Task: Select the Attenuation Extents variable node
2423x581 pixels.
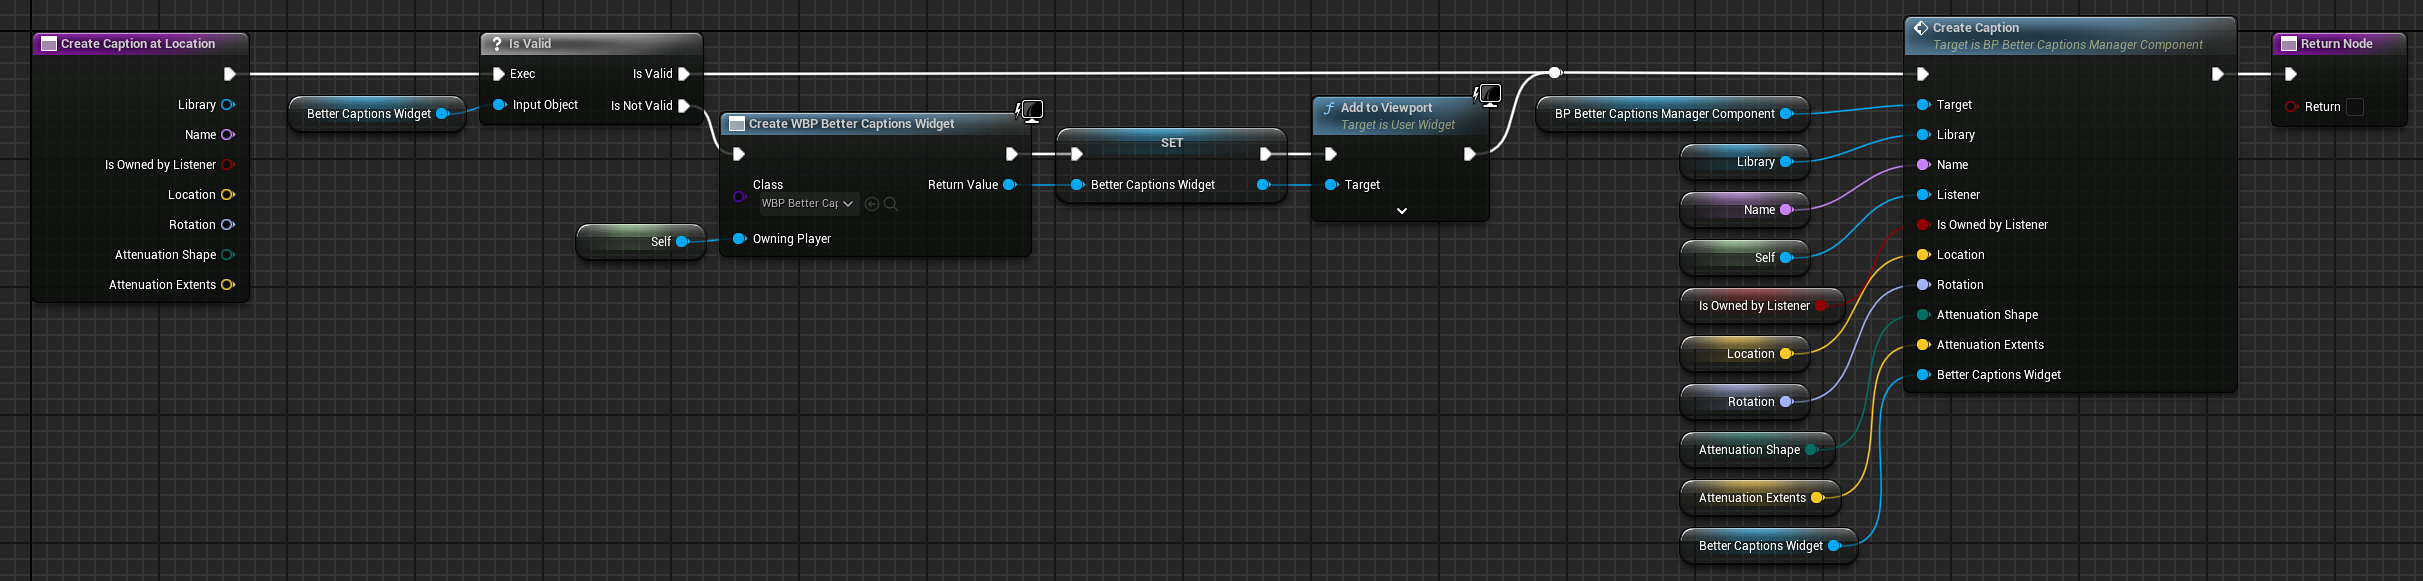Action: coord(1751,498)
